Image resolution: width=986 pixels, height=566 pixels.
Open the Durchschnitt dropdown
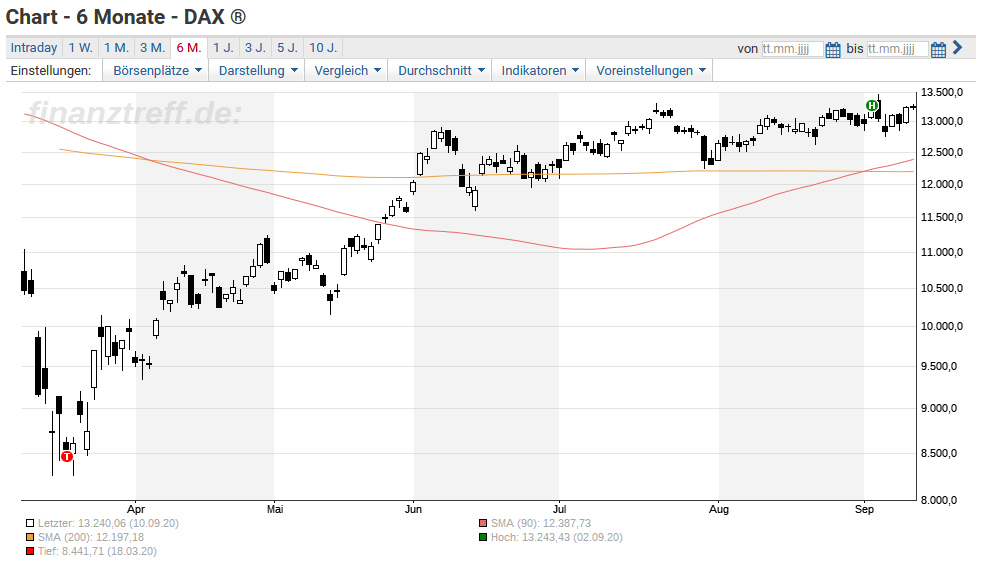tap(441, 70)
